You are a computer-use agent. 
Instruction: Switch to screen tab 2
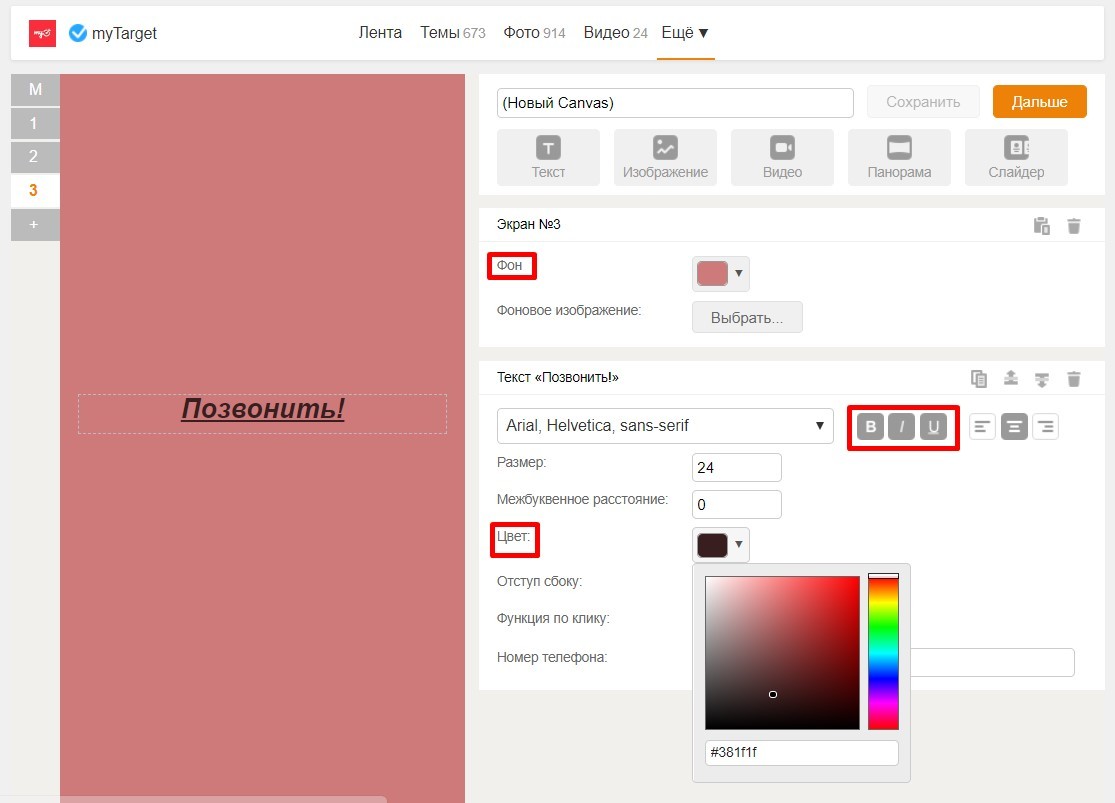[x=34, y=157]
